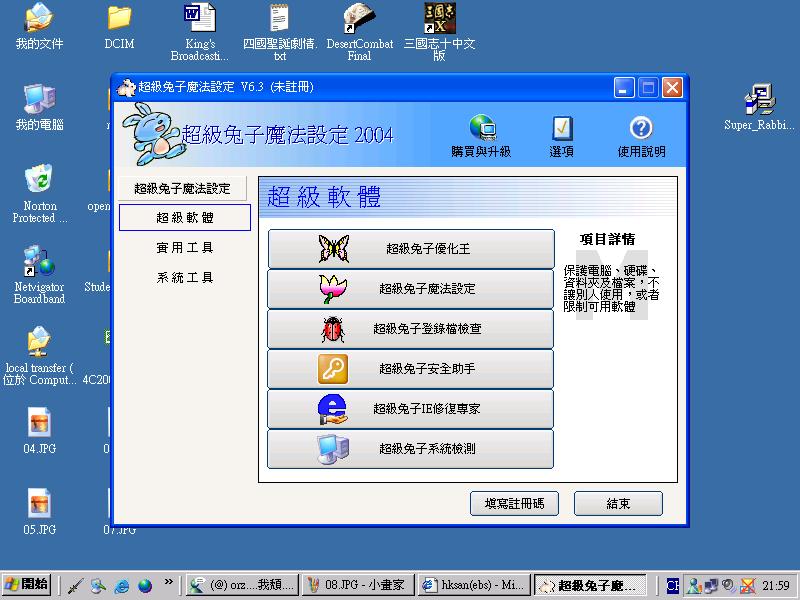Select the Netvigator Boardband shortcut icon
The height and width of the screenshot is (600, 800).
(x=39, y=274)
